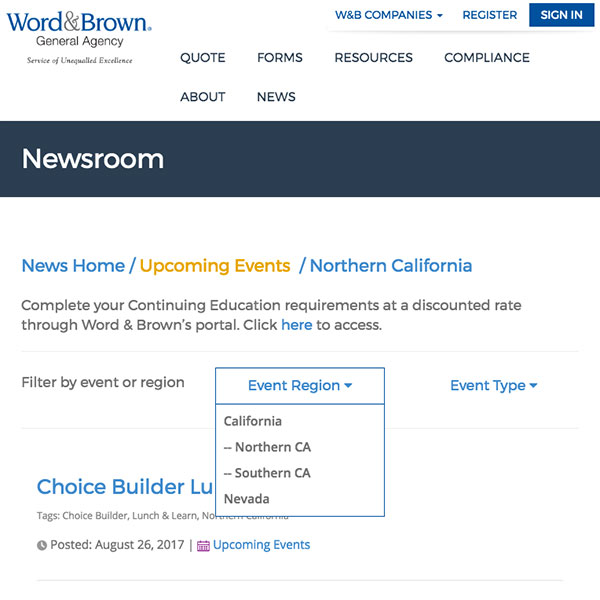
Task: Collapse the Event Region dropdown
Action: 300,386
